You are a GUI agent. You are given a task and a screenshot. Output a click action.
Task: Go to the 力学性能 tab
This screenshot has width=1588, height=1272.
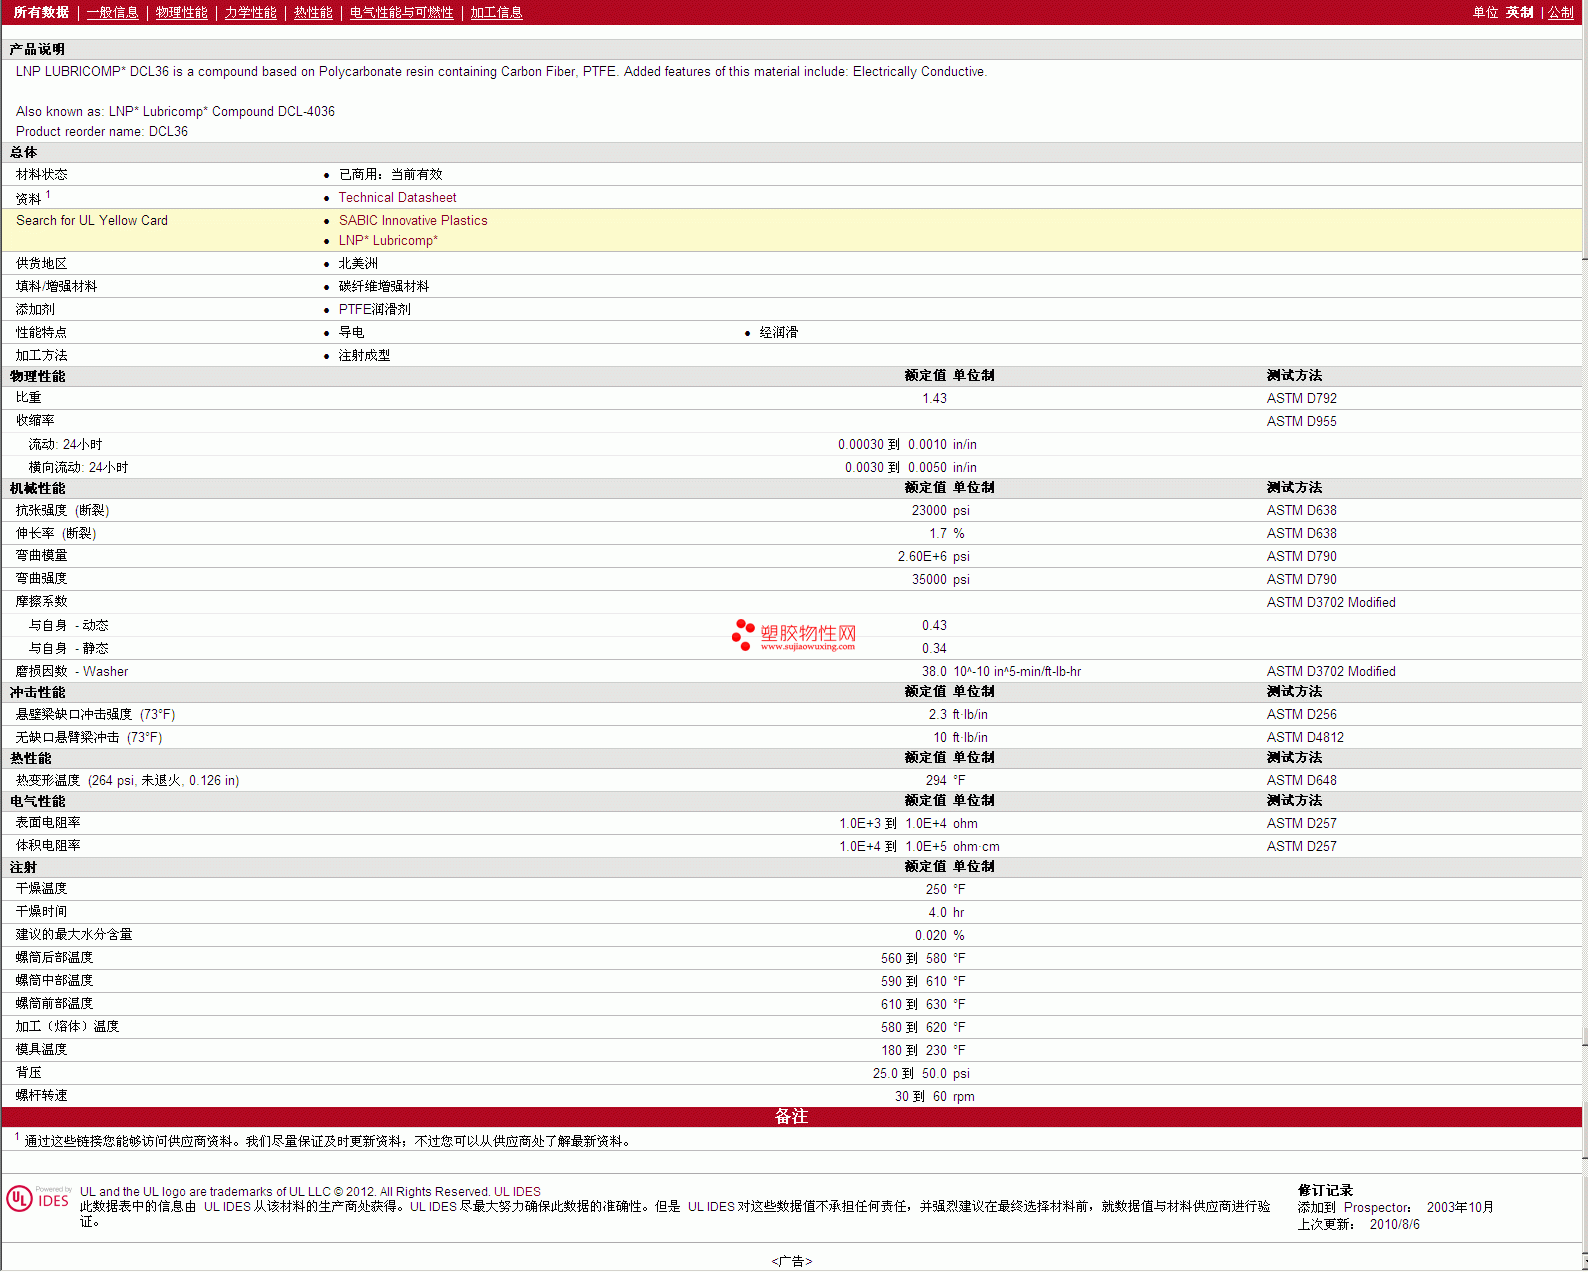tap(250, 12)
